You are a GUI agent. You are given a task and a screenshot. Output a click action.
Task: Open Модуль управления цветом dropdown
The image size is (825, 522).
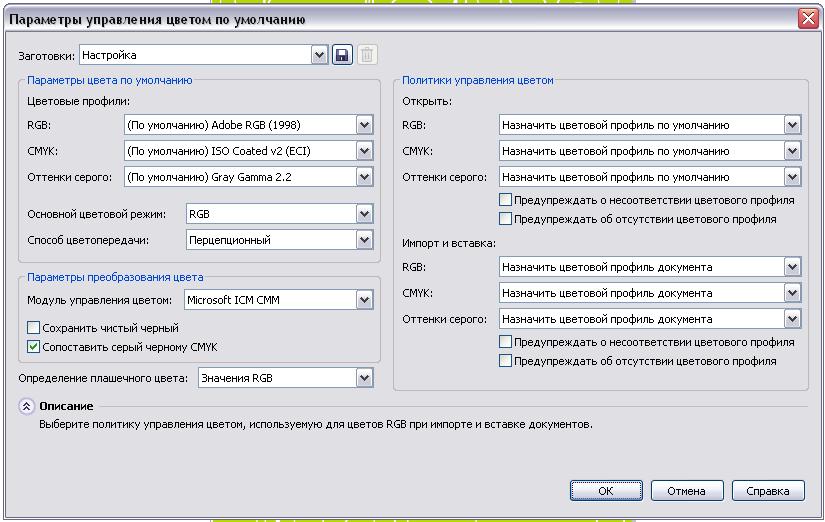(279, 300)
